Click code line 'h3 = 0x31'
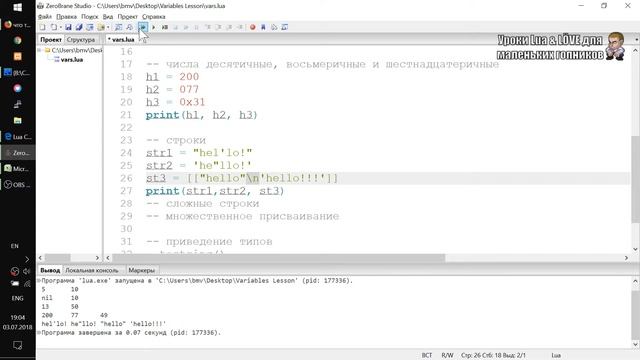The height and width of the screenshot is (360, 640). [x=176, y=102]
